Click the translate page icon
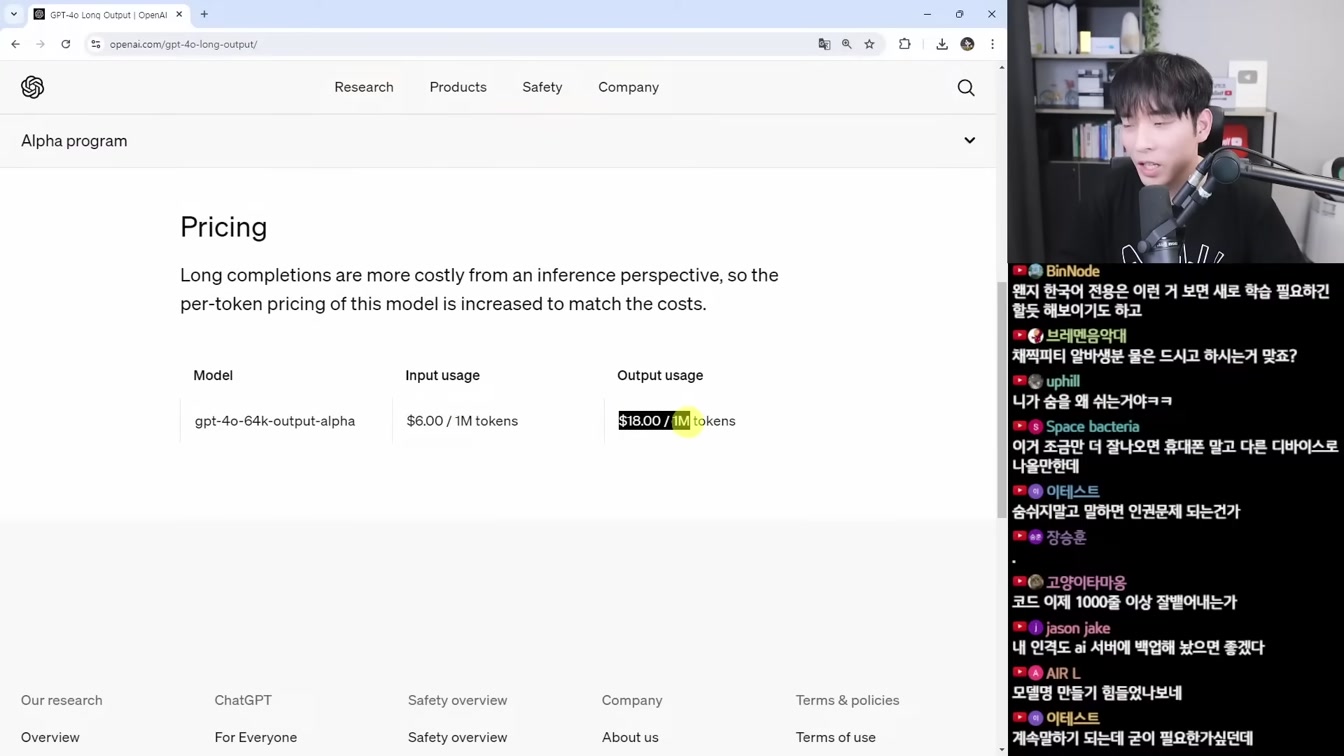Screen dimensions: 1344x756 point(824,44)
